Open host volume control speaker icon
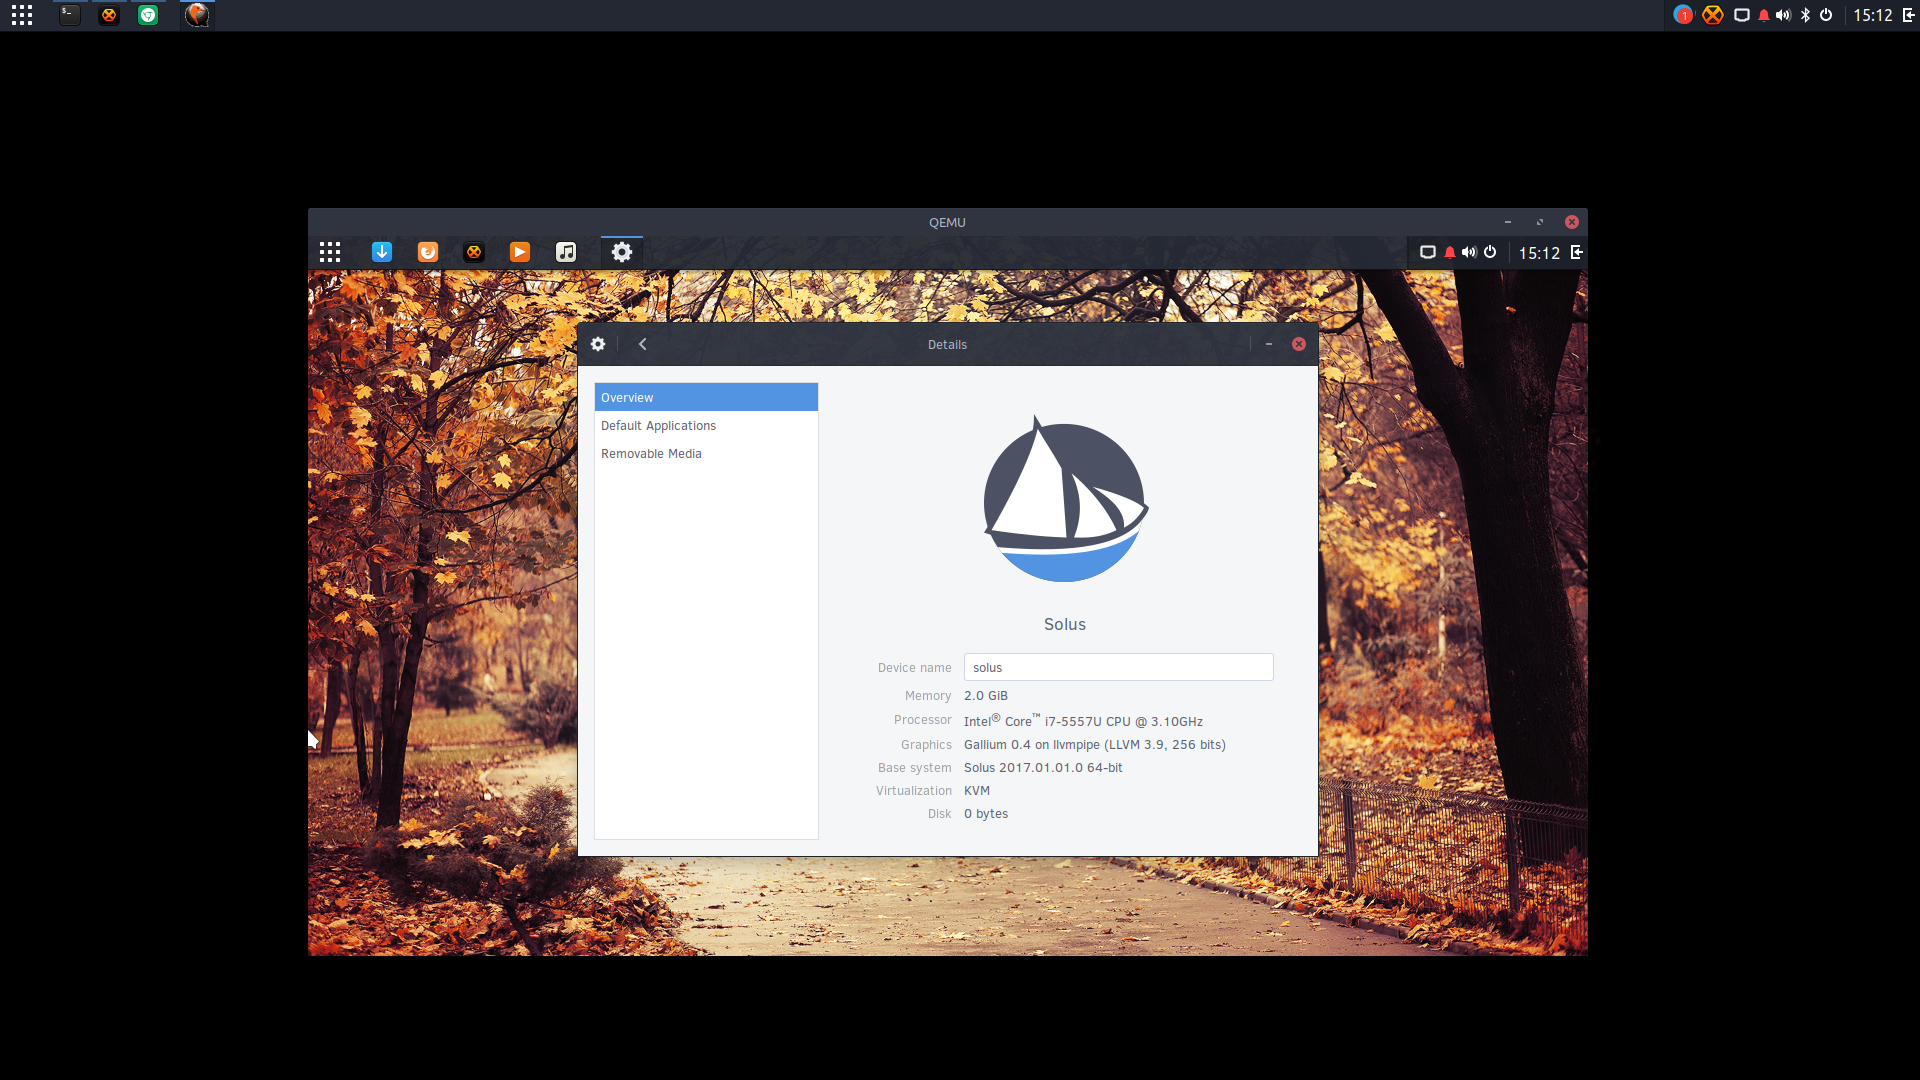Screen dimensions: 1920x1080 [x=1783, y=15]
